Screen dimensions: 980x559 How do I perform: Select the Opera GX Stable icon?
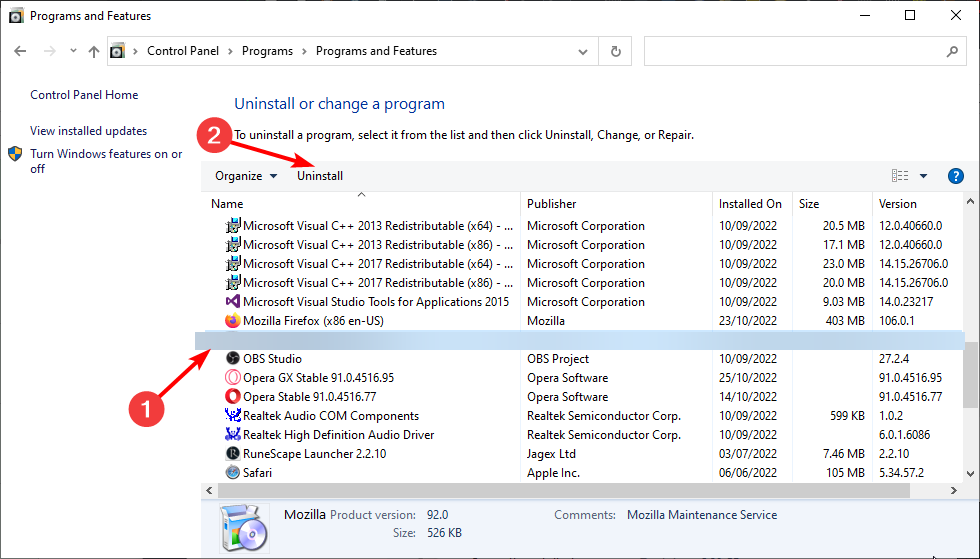[x=232, y=378]
